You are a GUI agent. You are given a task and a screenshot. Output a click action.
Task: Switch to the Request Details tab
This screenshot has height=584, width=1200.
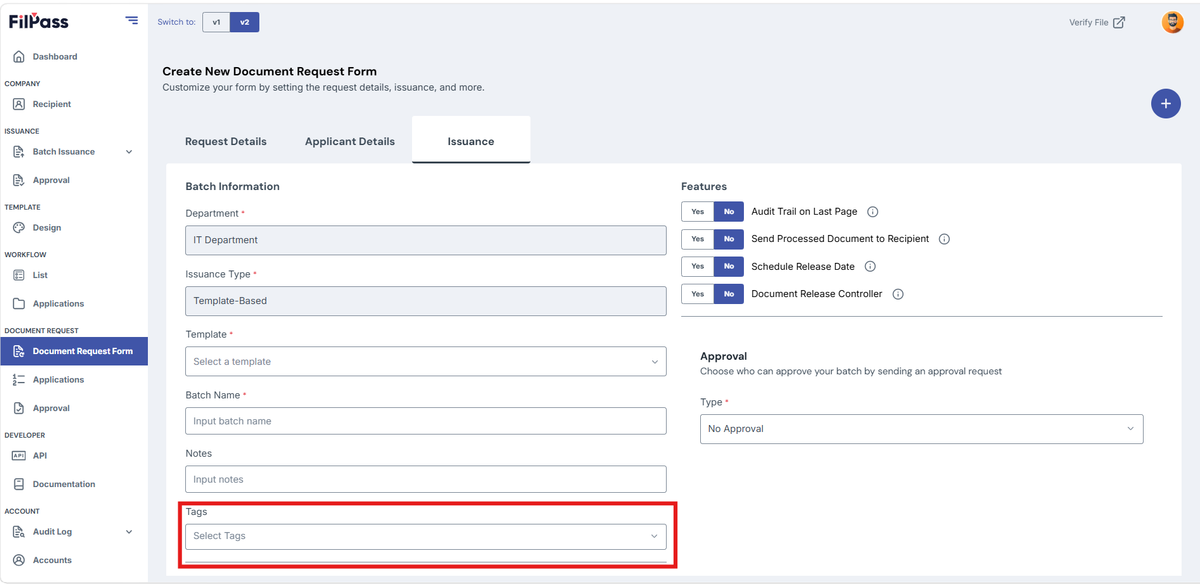point(226,141)
